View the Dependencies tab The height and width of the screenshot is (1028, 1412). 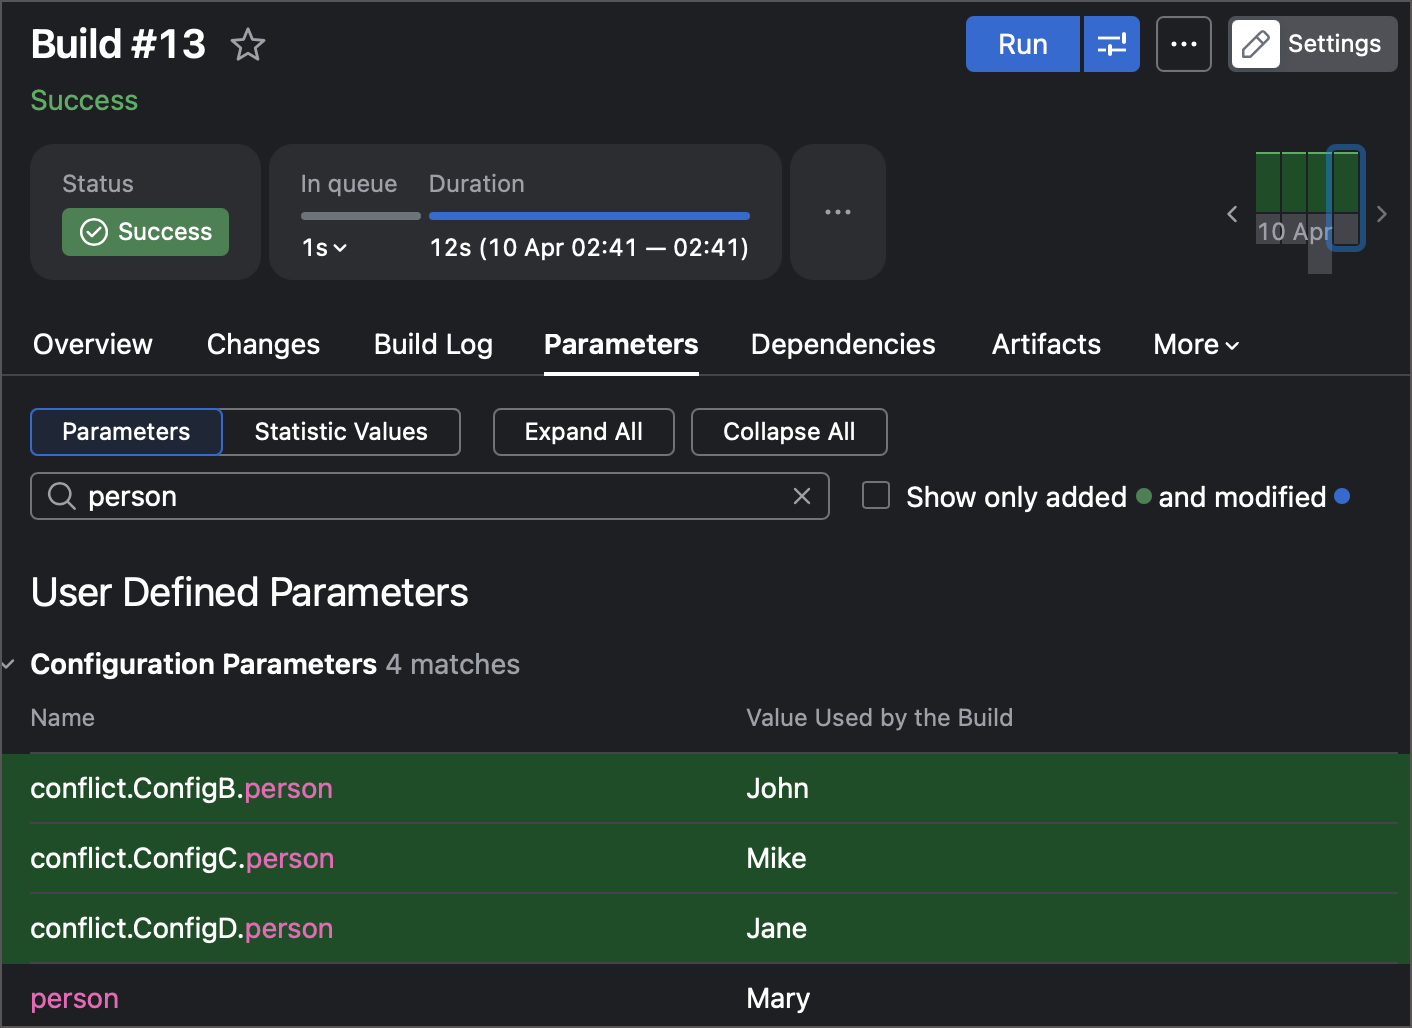843,345
